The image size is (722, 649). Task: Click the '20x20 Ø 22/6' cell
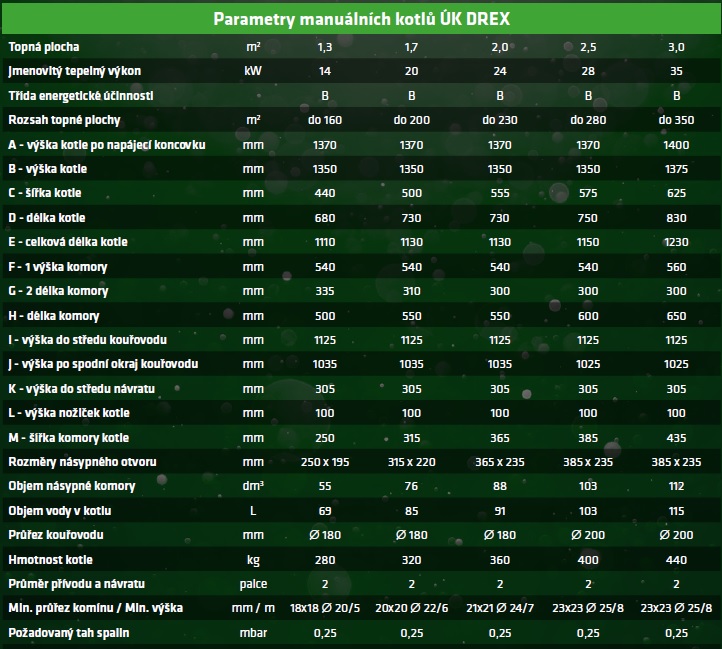(411, 608)
